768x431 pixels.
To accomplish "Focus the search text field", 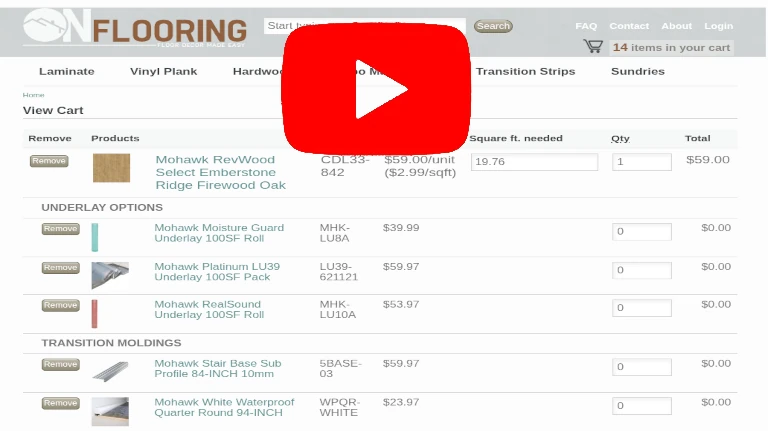I will pos(365,26).
